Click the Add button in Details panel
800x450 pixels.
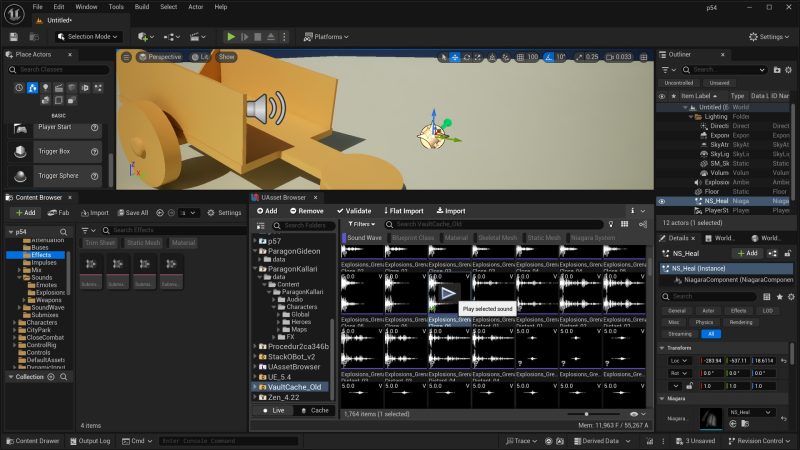click(746, 253)
